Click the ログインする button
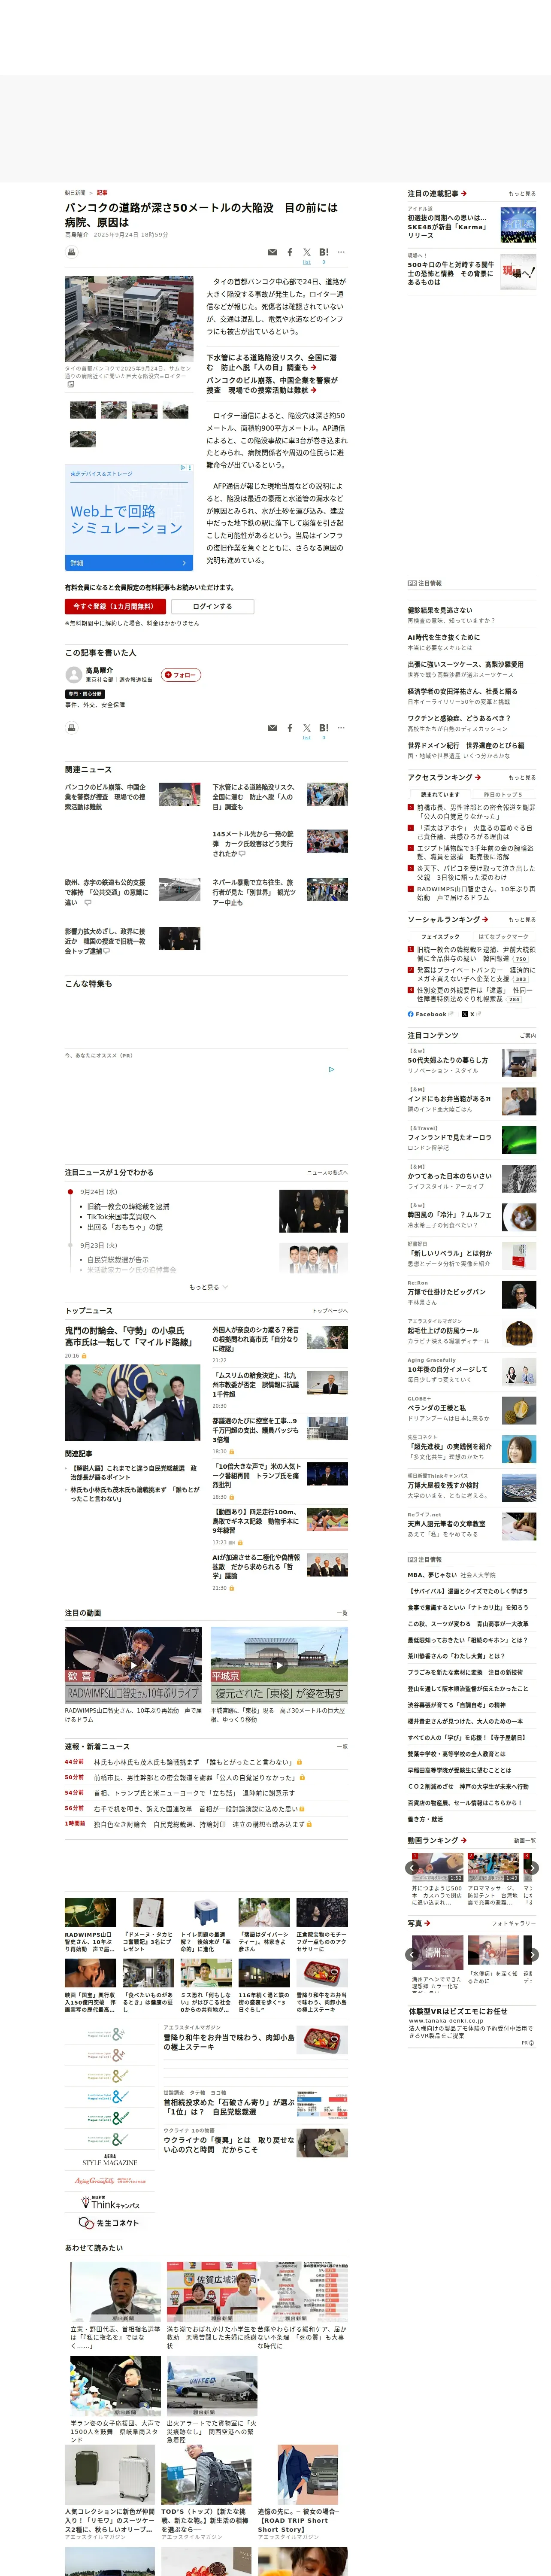Screen dimensions: 551x2576 click(212, 606)
